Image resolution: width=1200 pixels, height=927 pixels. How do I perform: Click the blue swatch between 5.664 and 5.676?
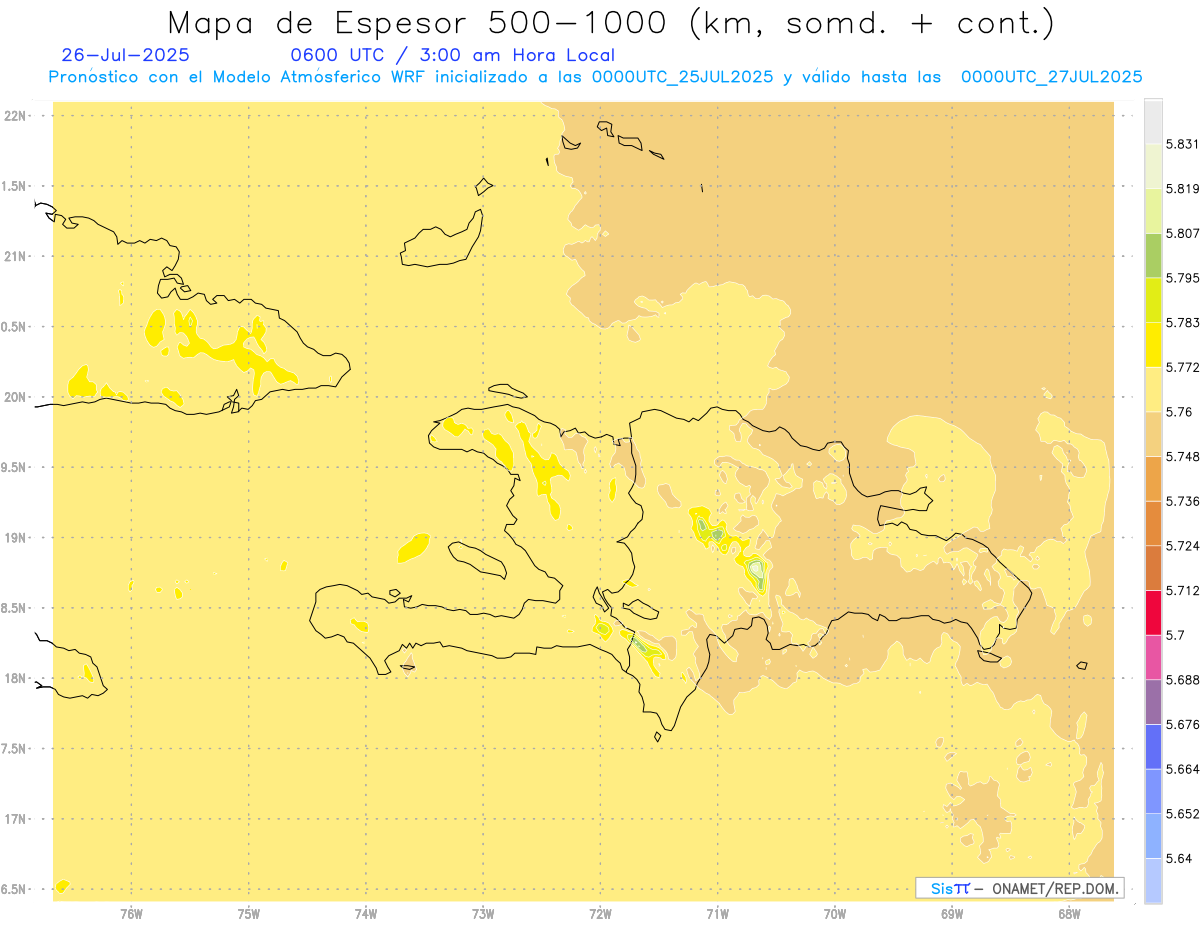coord(1153,746)
